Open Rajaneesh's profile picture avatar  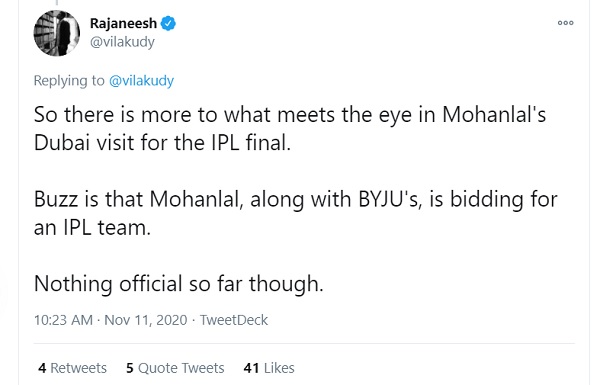57,33
